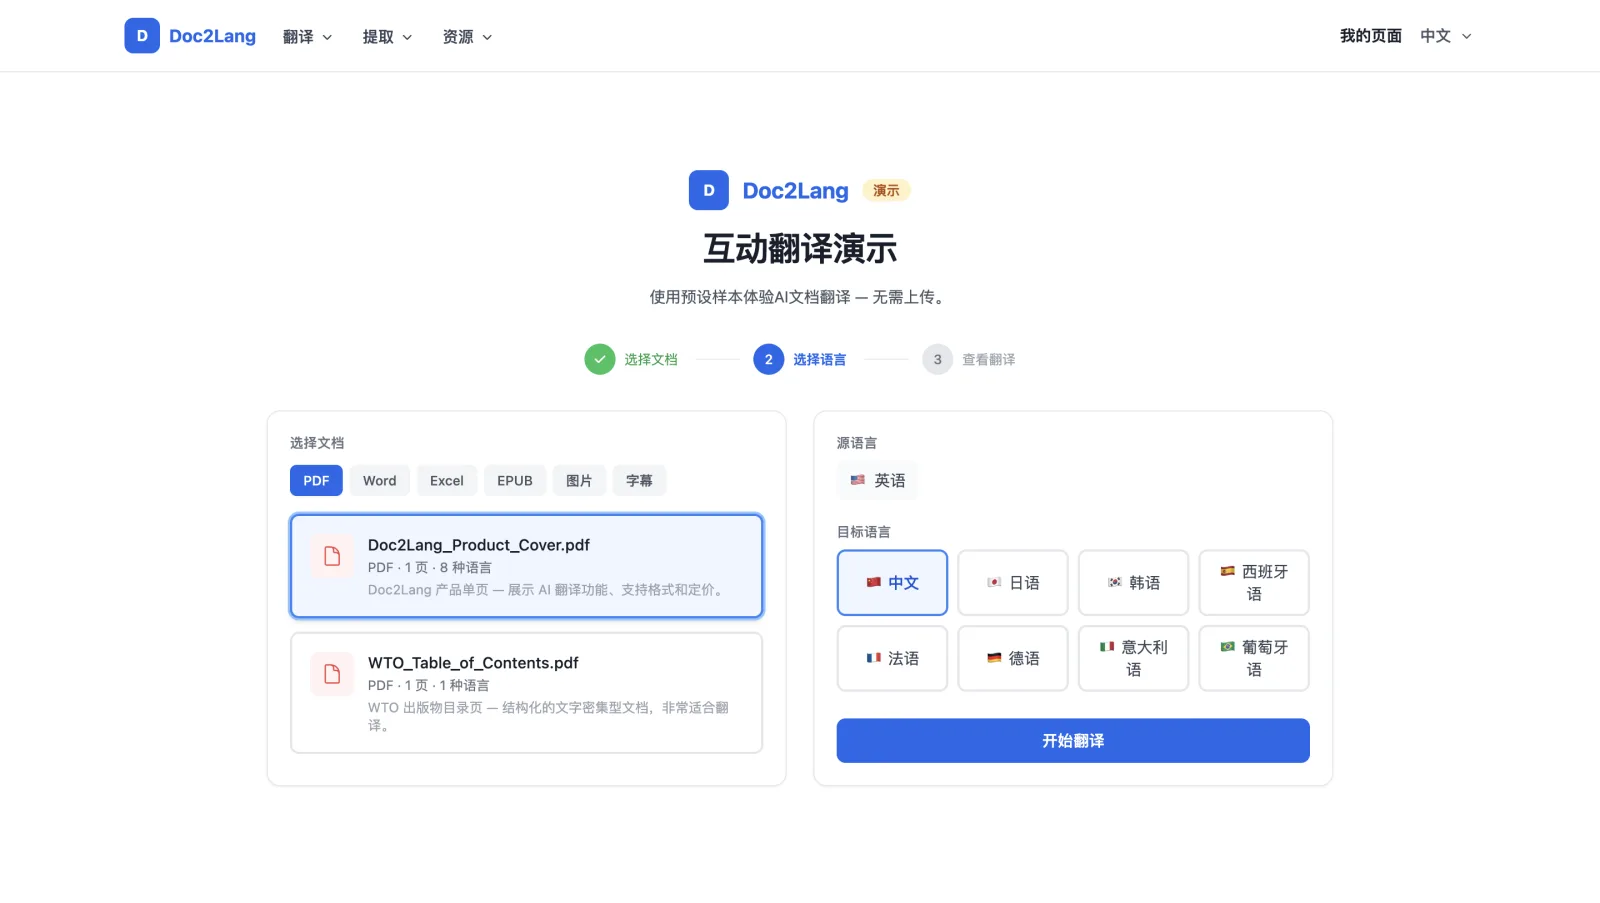
Task: Open the 资源 dropdown menu
Action: point(467,37)
